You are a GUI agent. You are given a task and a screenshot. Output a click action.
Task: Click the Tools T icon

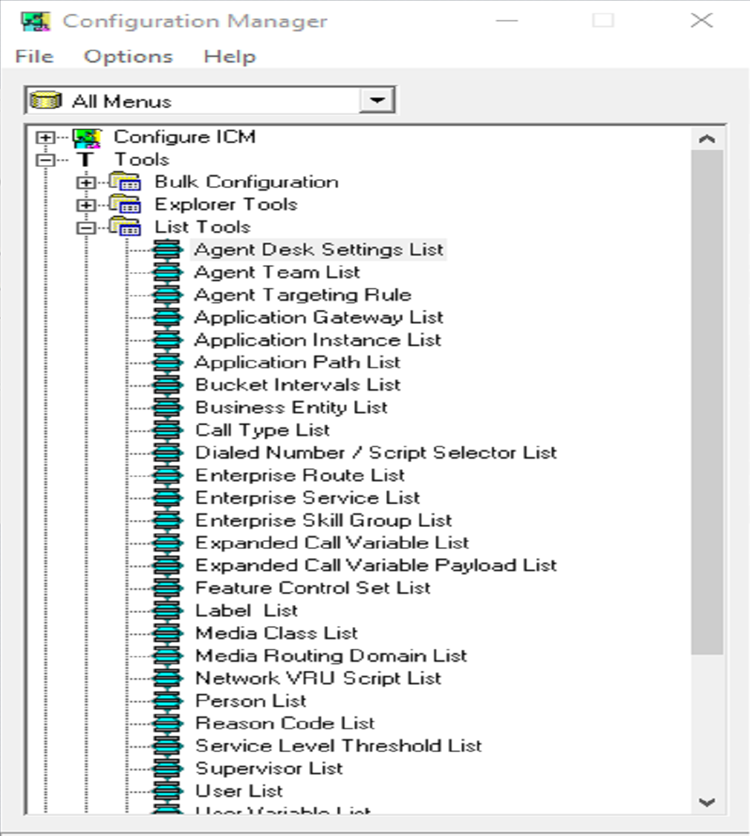[x=85, y=159]
